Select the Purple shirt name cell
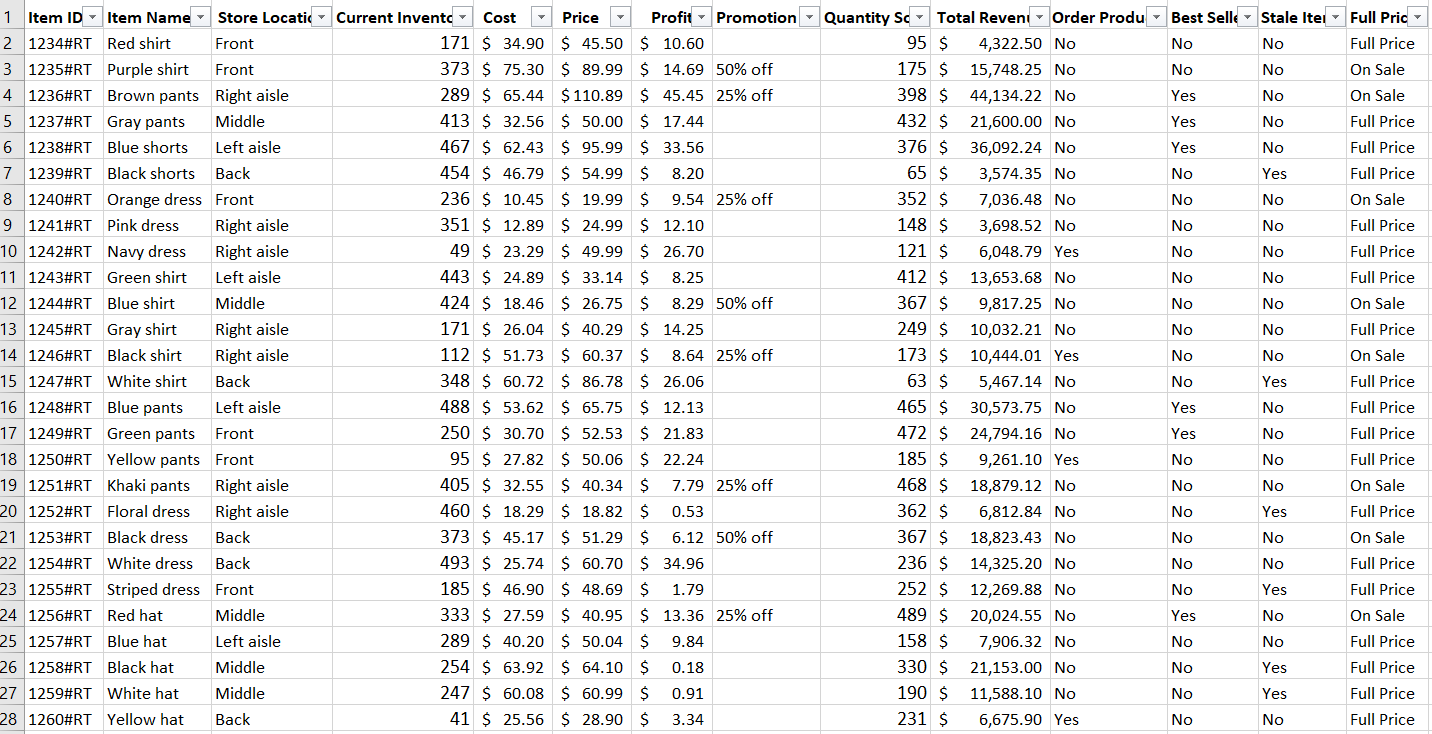 click(157, 69)
